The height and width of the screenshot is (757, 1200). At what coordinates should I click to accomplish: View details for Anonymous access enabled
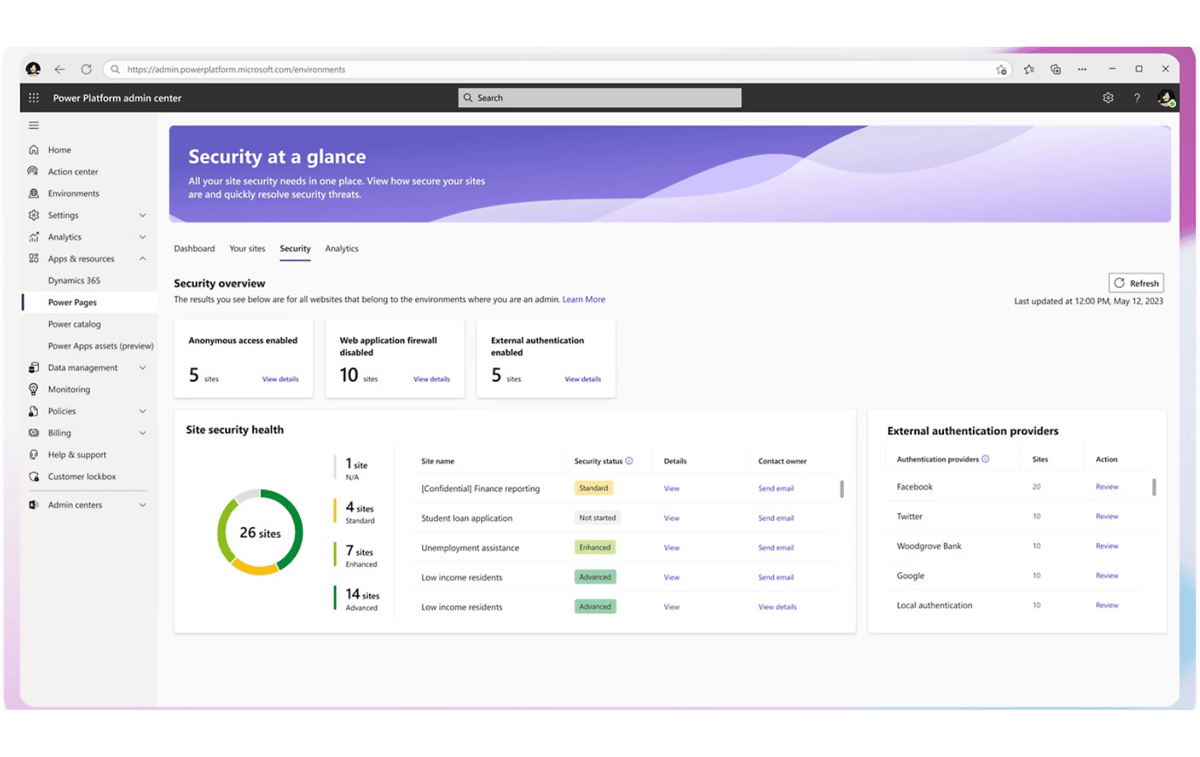pyautogui.click(x=280, y=379)
